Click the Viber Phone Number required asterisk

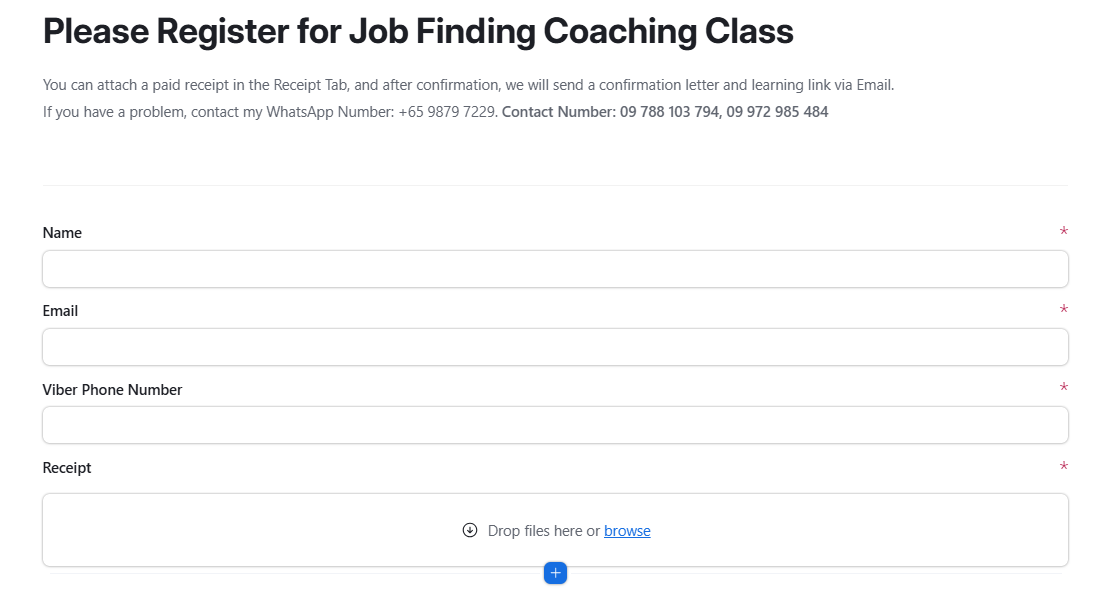tap(1063, 389)
